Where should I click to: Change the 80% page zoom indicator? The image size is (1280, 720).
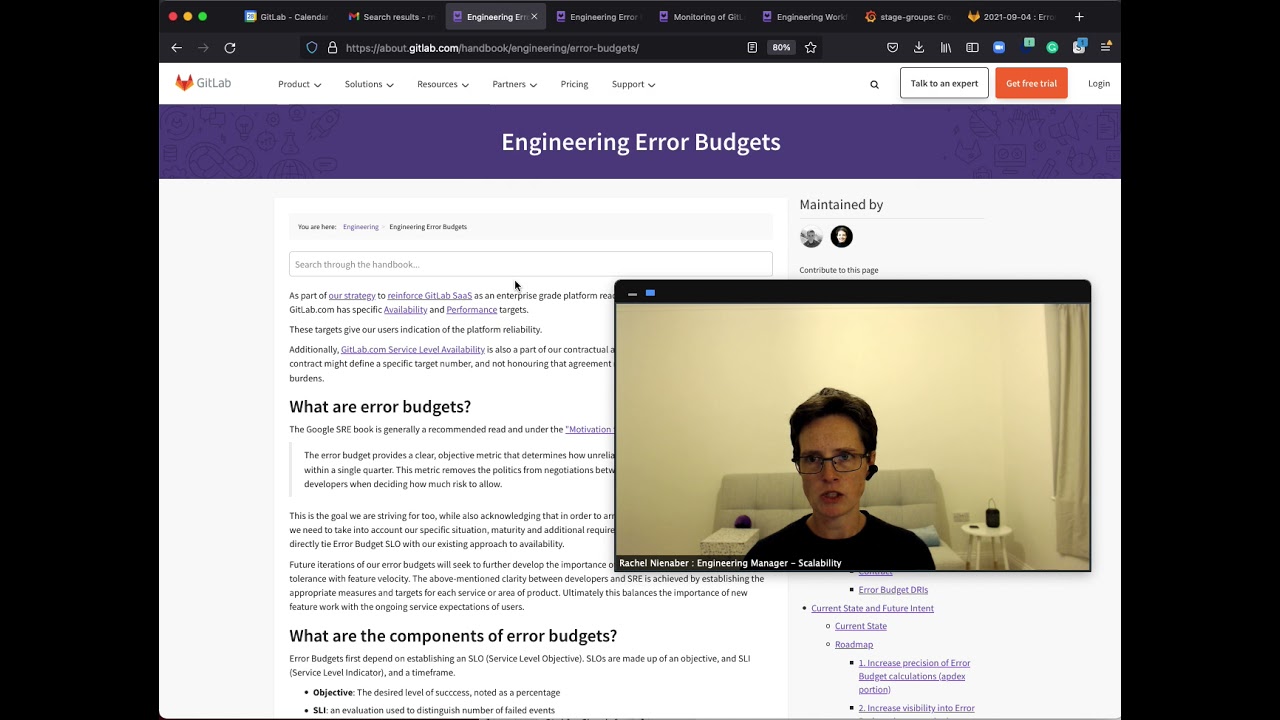tap(781, 48)
